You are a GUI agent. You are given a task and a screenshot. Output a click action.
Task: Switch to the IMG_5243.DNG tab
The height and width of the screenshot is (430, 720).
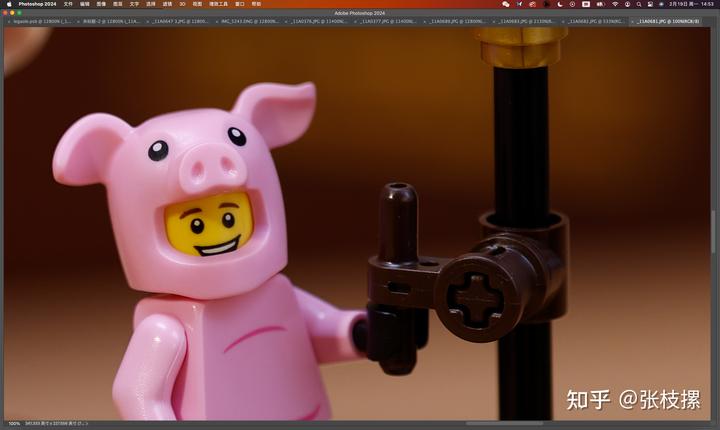pyautogui.click(x=250, y=22)
